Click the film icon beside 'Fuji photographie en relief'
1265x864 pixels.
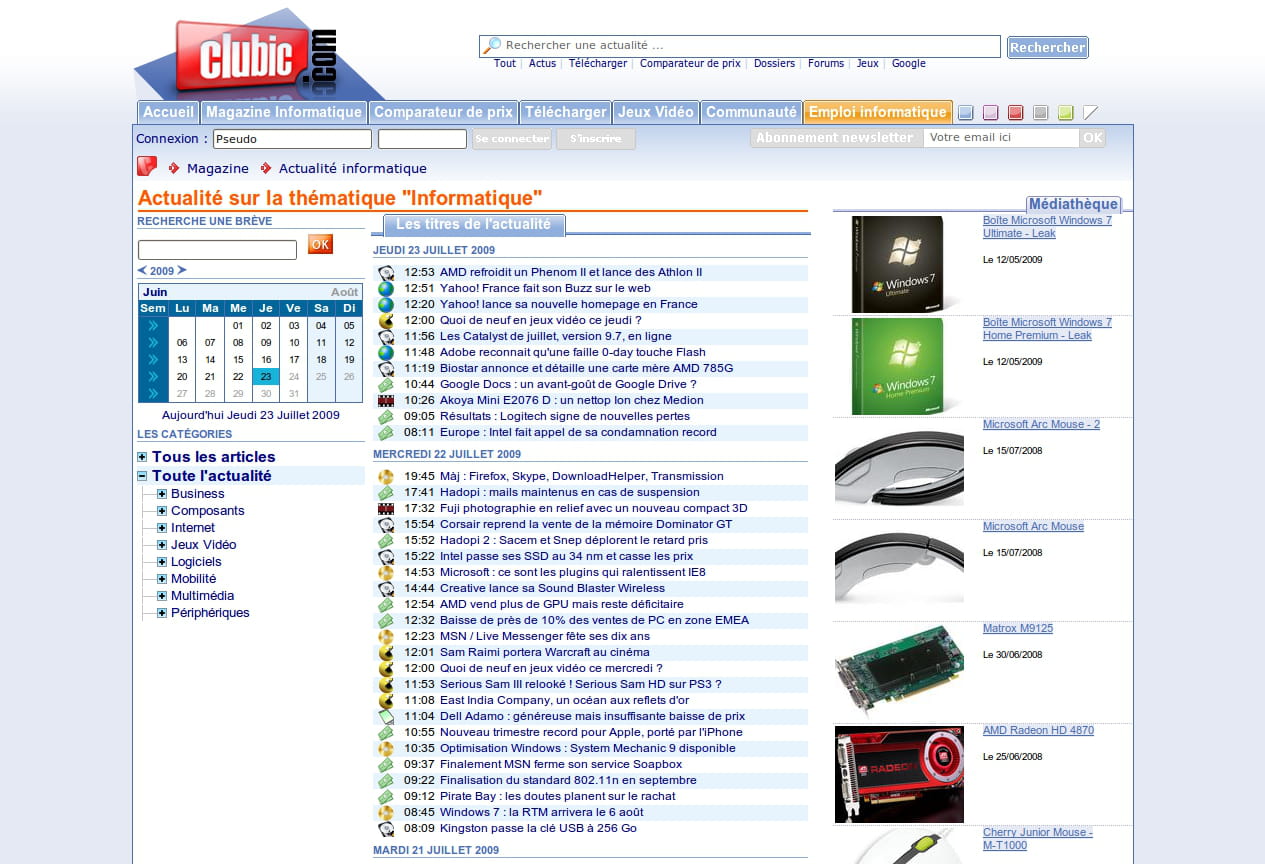[386, 508]
